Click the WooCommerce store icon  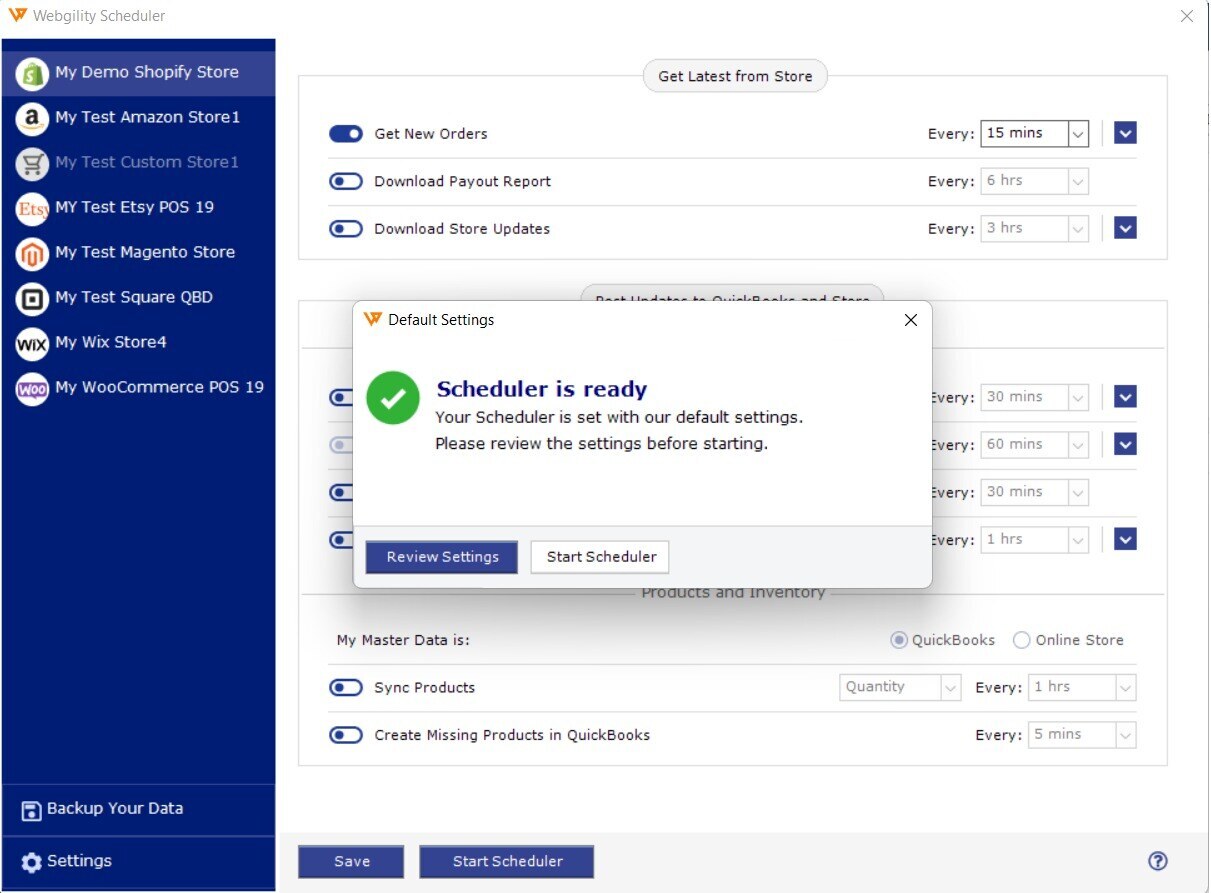[33, 388]
